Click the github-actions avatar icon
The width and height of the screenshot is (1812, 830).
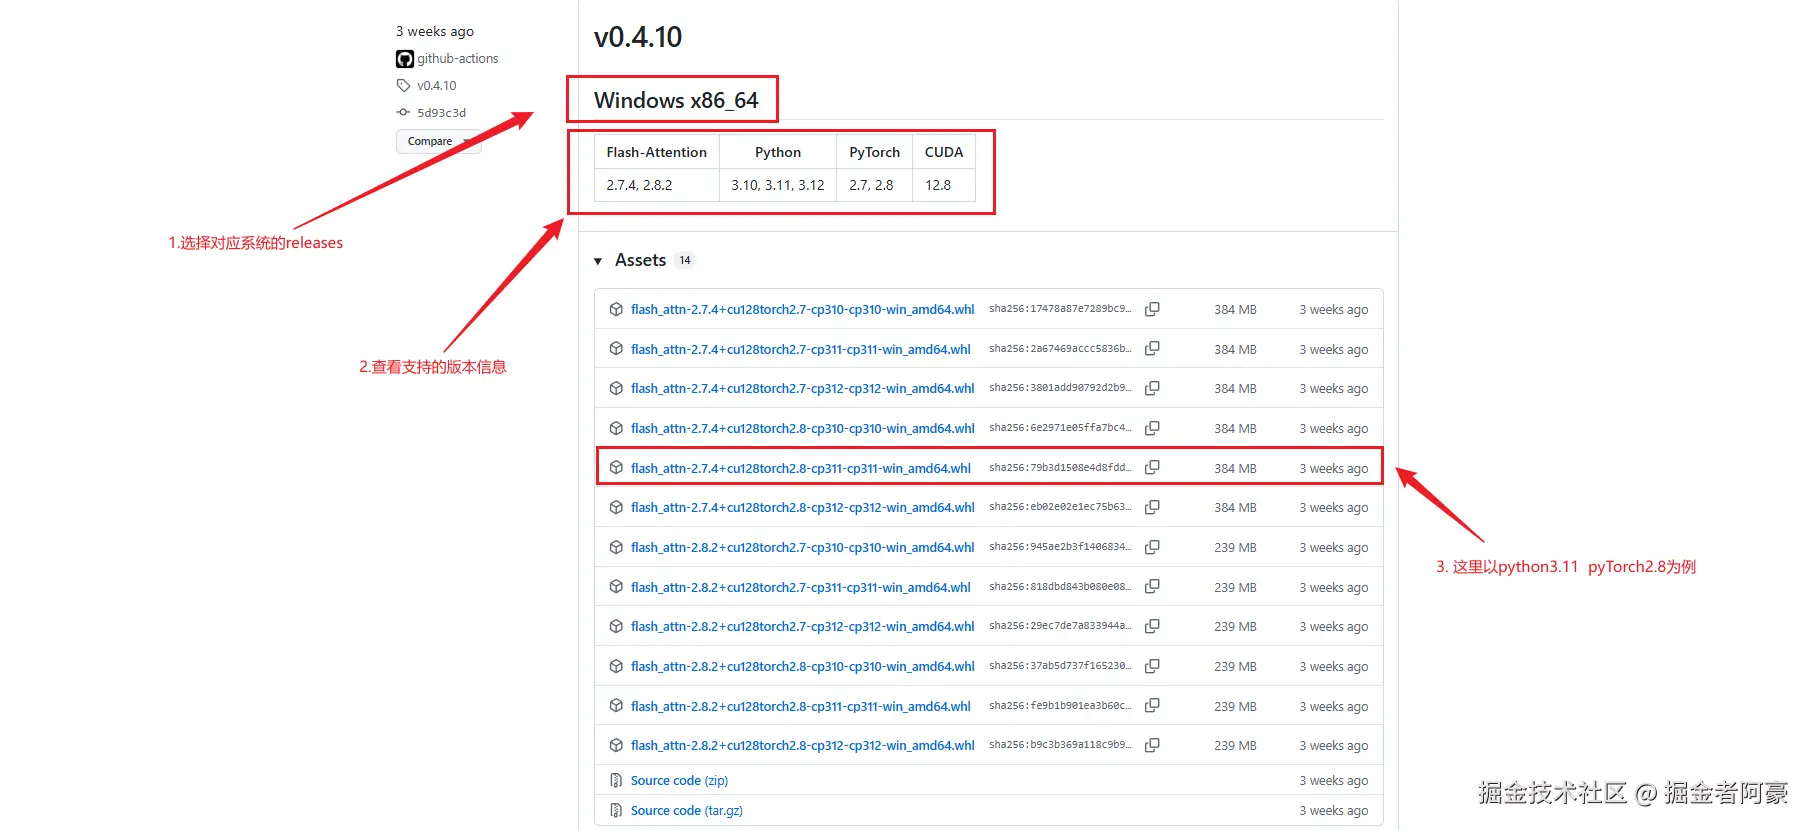(405, 59)
